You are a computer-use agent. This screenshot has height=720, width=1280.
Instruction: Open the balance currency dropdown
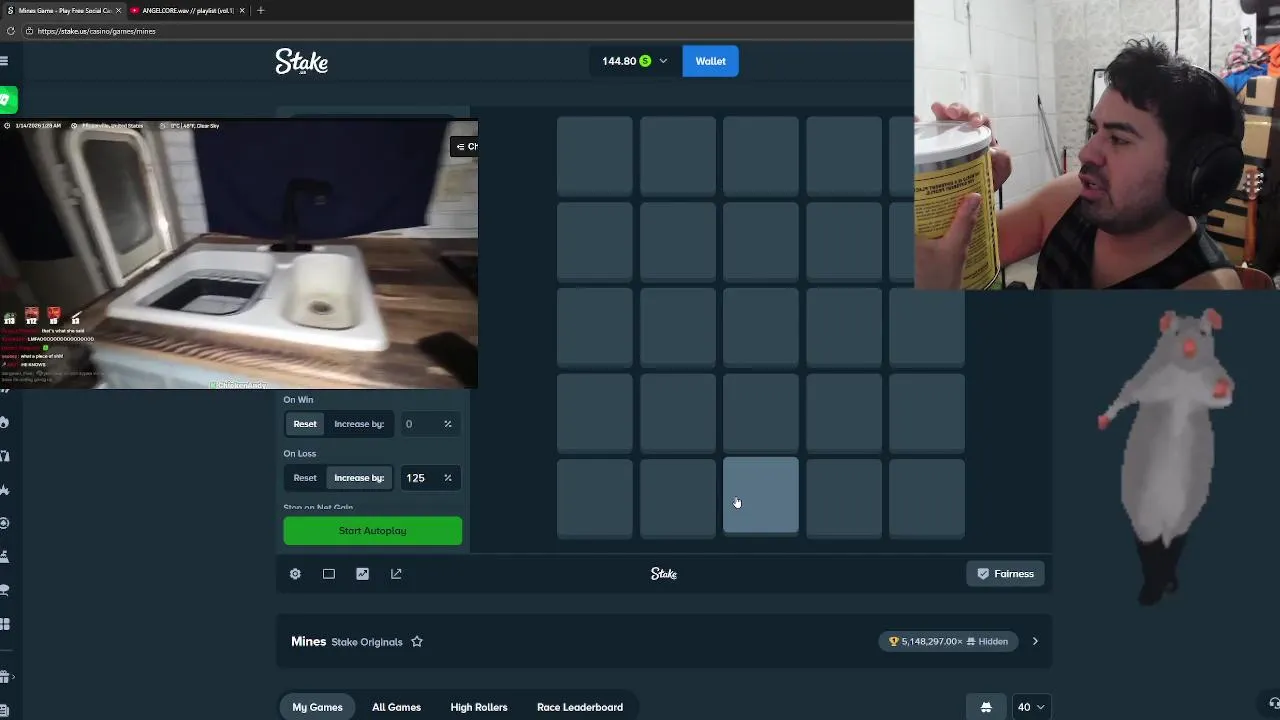pyautogui.click(x=635, y=61)
